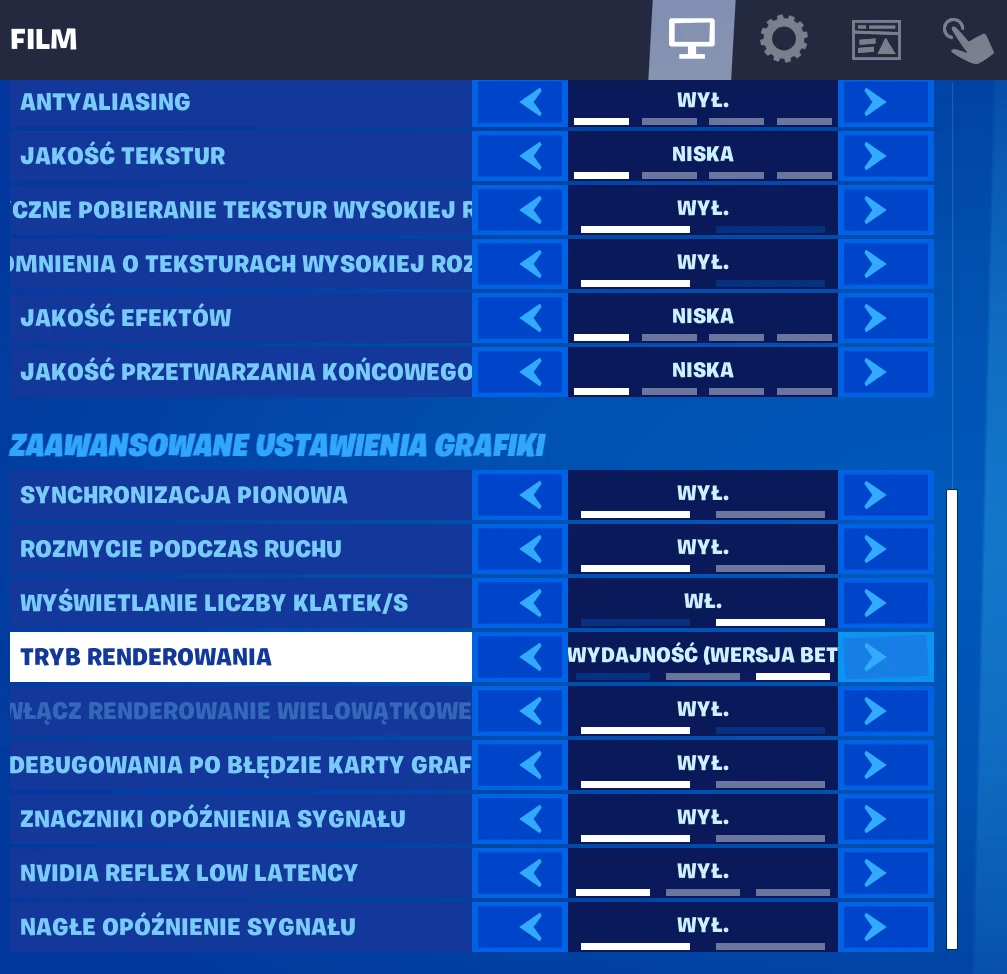The height and width of the screenshot is (974, 1007).
Task: Cycle Tryb Renderowania to previous option
Action: pyautogui.click(x=520, y=657)
